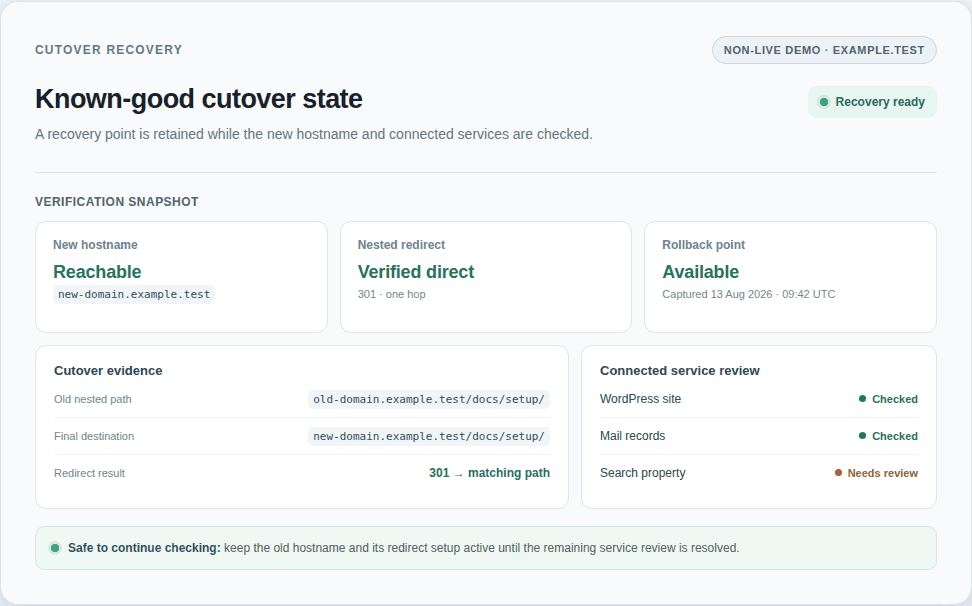
Task: Click the Final destination label
Action: pos(94,436)
